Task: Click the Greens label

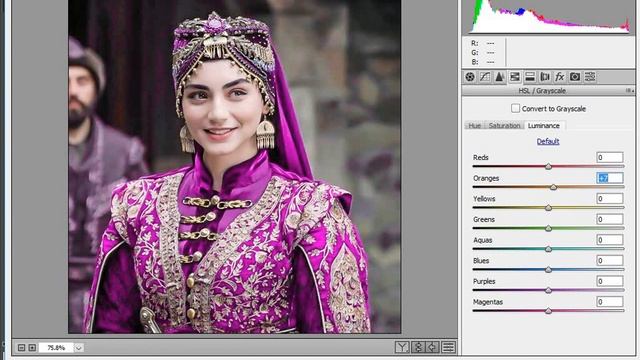Action: click(484, 220)
